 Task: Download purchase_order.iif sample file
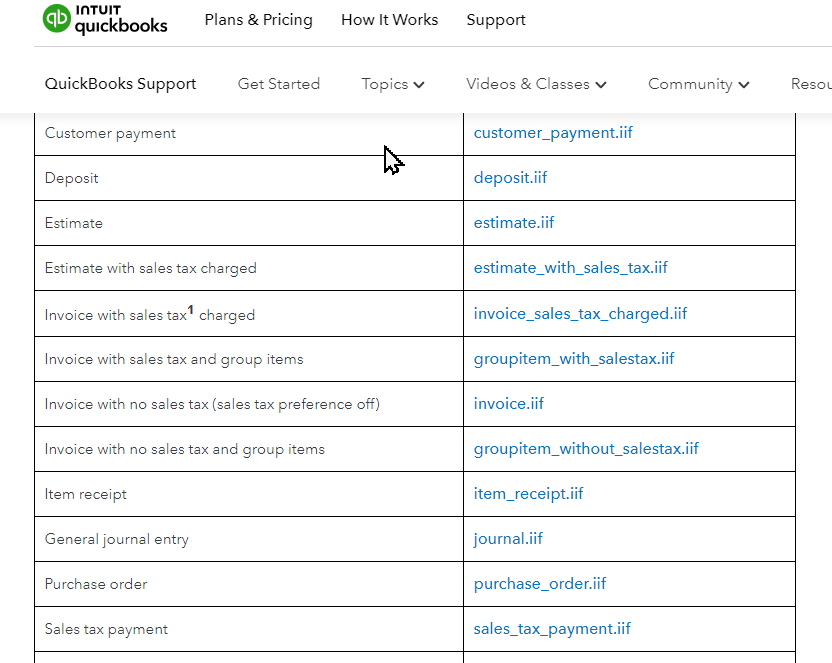pos(540,584)
